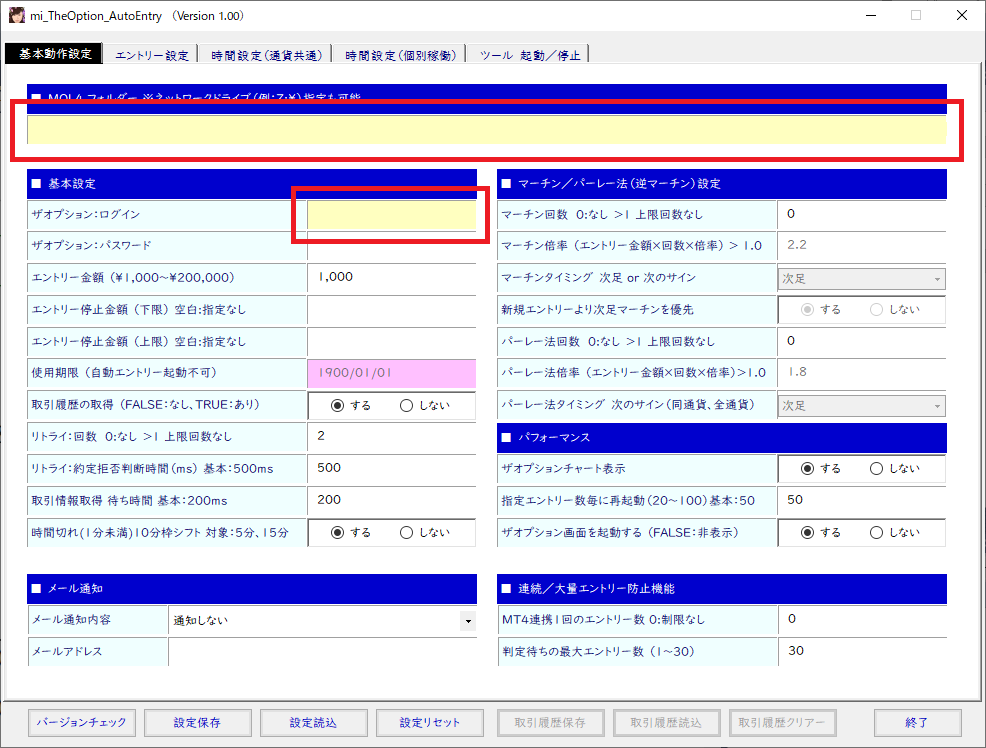Switch to エントリー設定 tab

tap(151, 55)
